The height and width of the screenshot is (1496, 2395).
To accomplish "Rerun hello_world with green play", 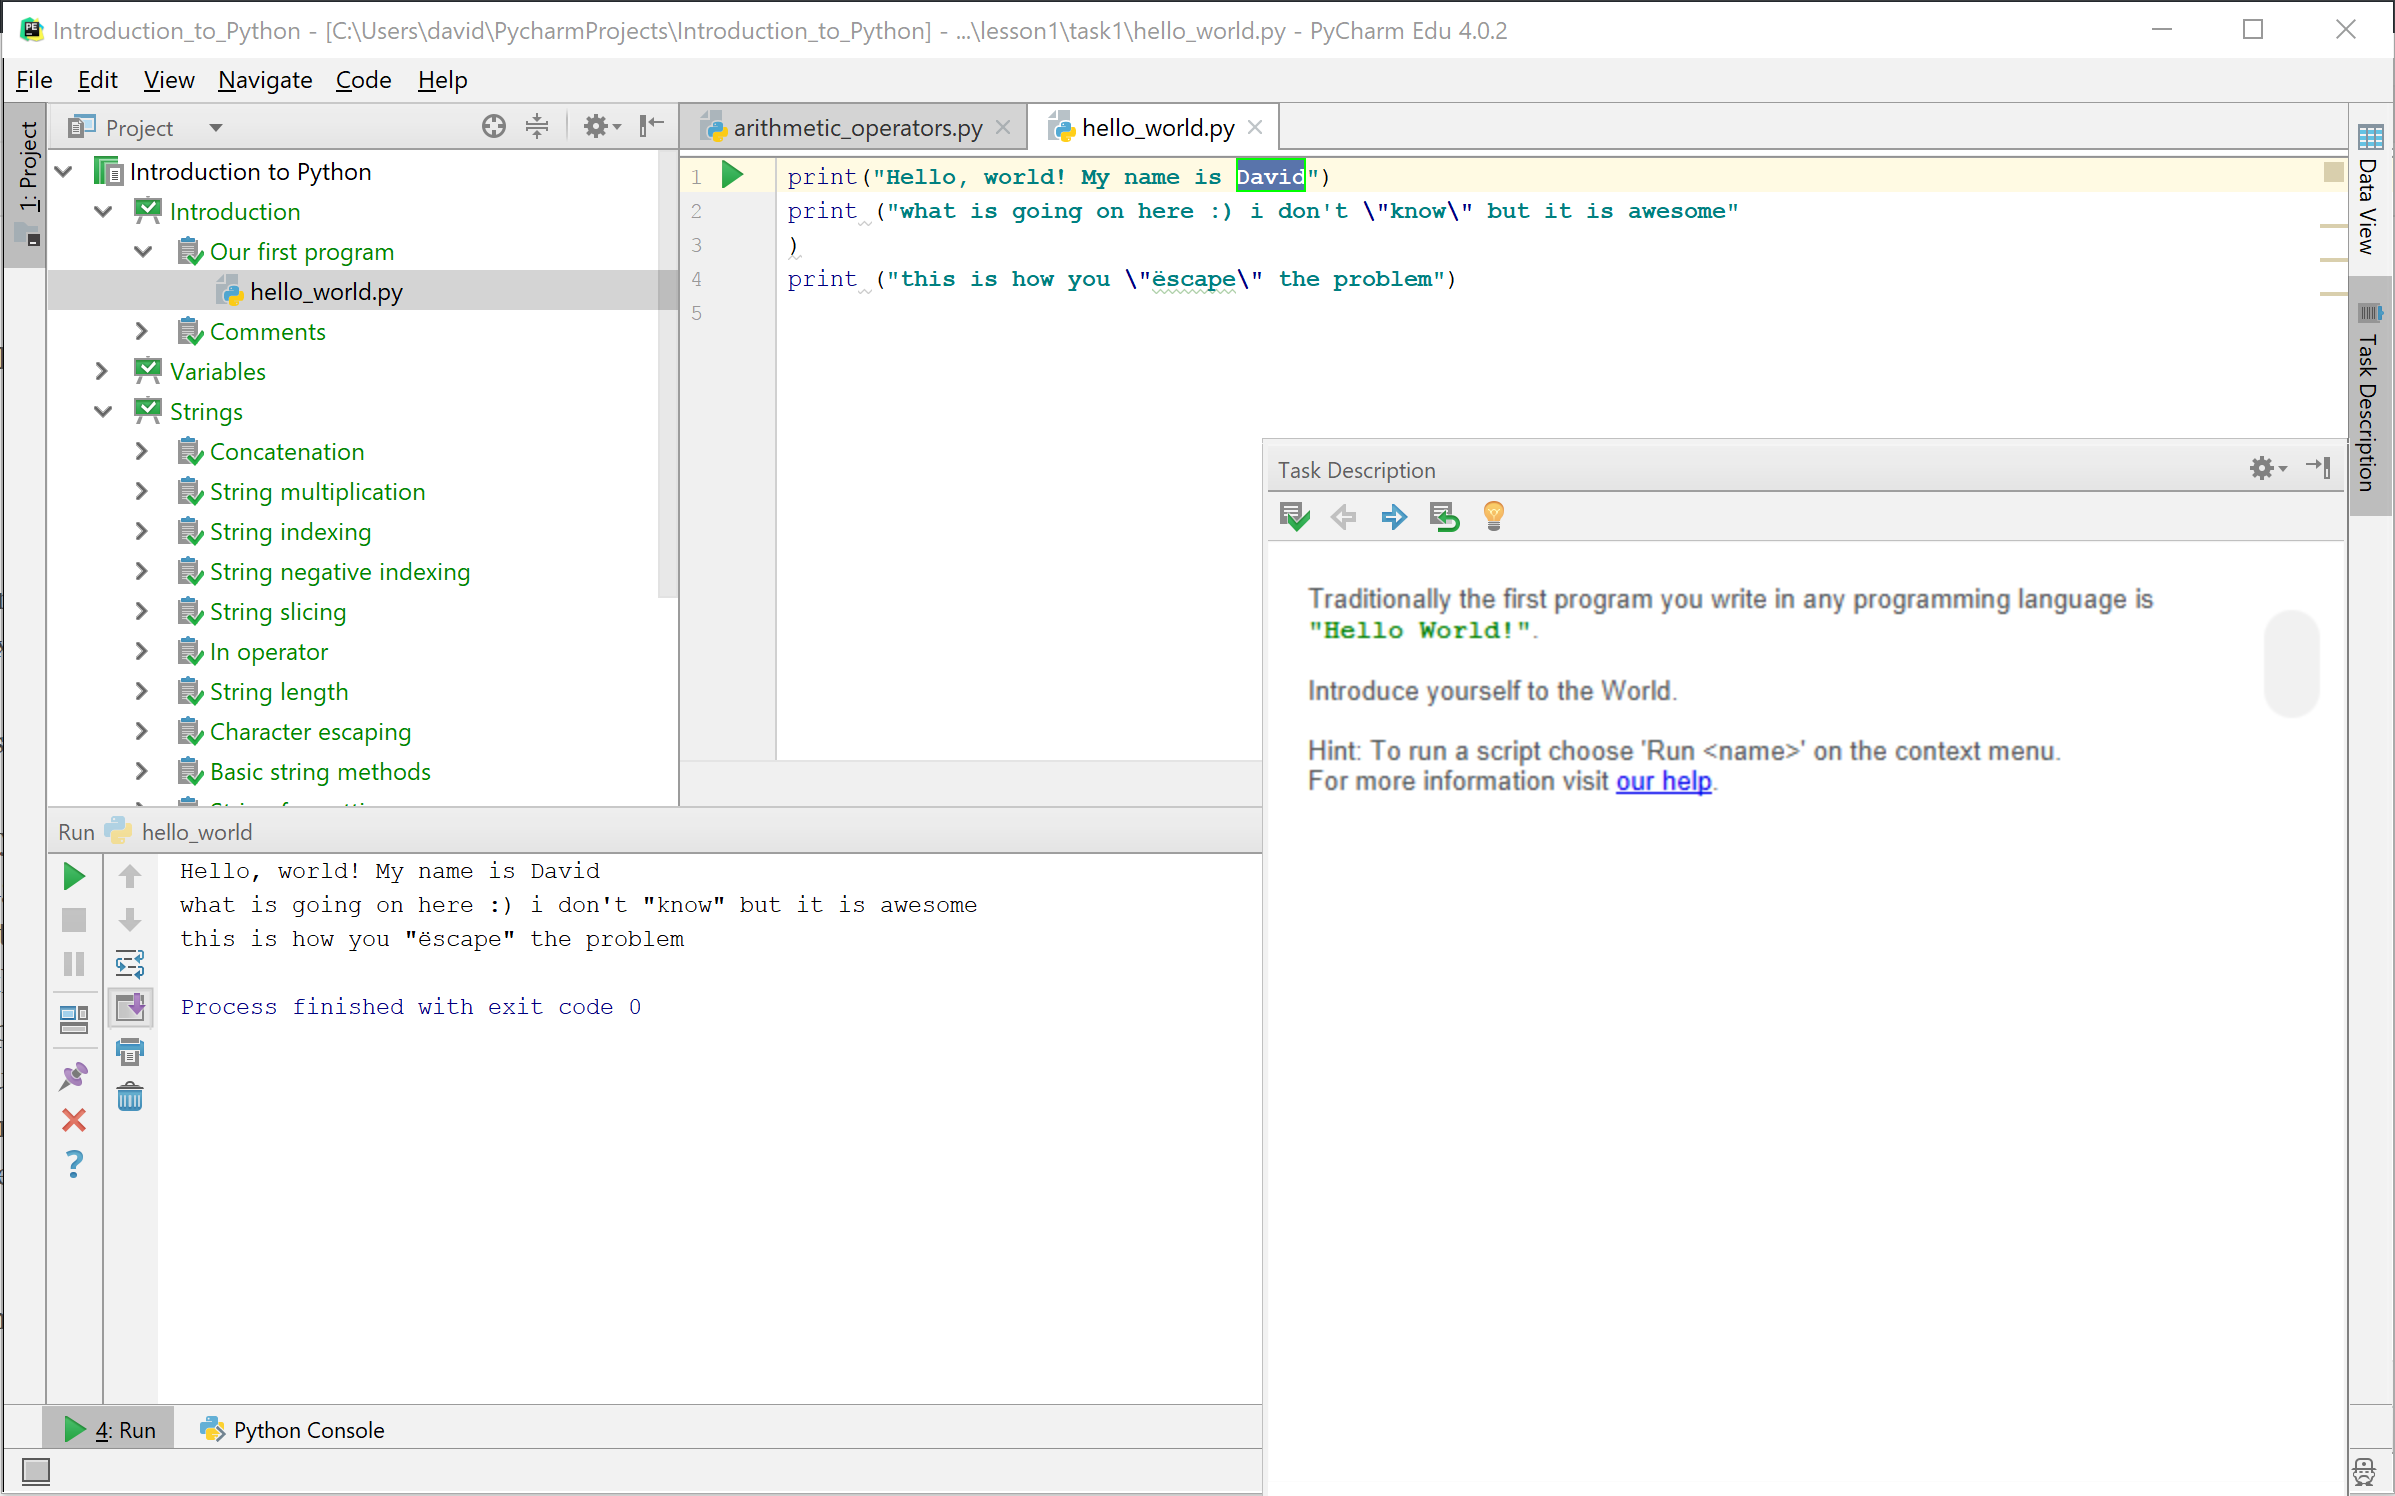I will point(74,876).
